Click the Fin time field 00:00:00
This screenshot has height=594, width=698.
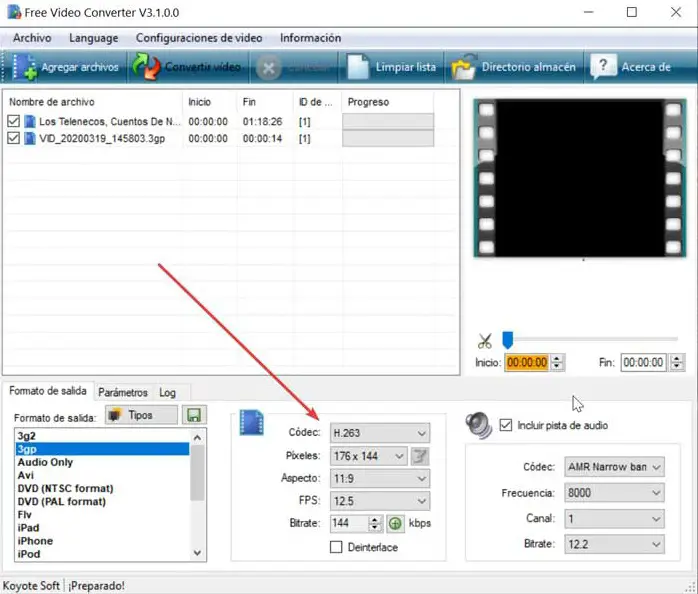pos(644,362)
